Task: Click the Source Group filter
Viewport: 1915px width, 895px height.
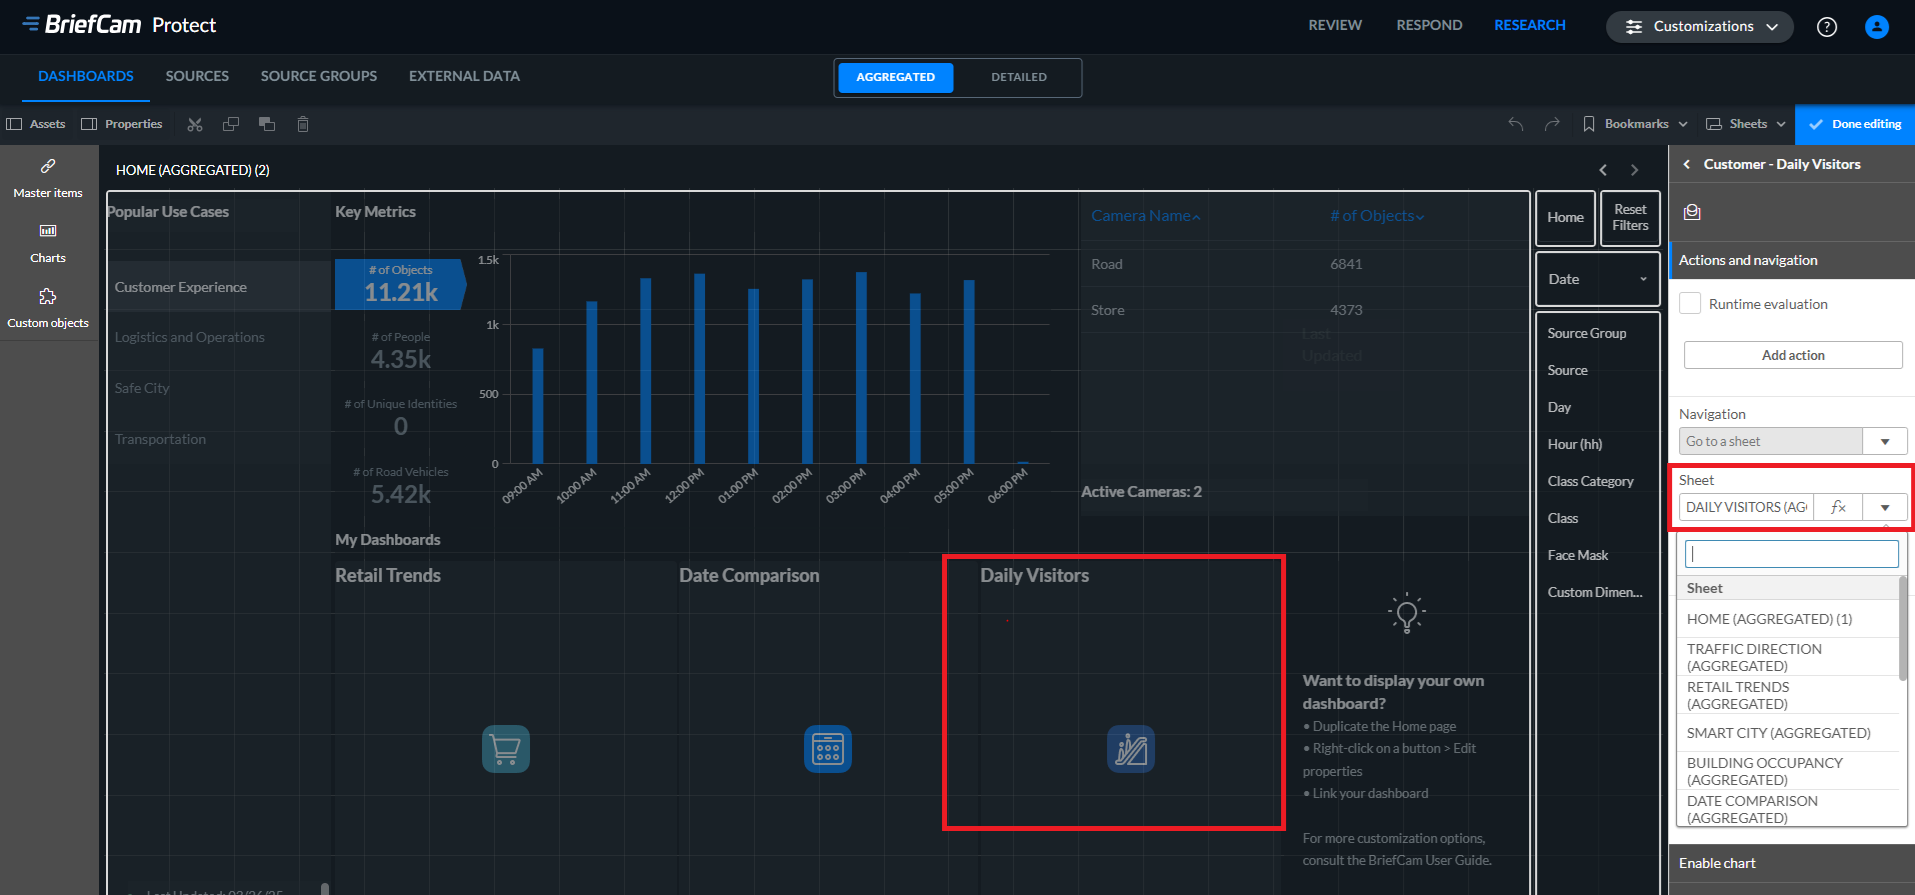Action: click(x=1587, y=333)
